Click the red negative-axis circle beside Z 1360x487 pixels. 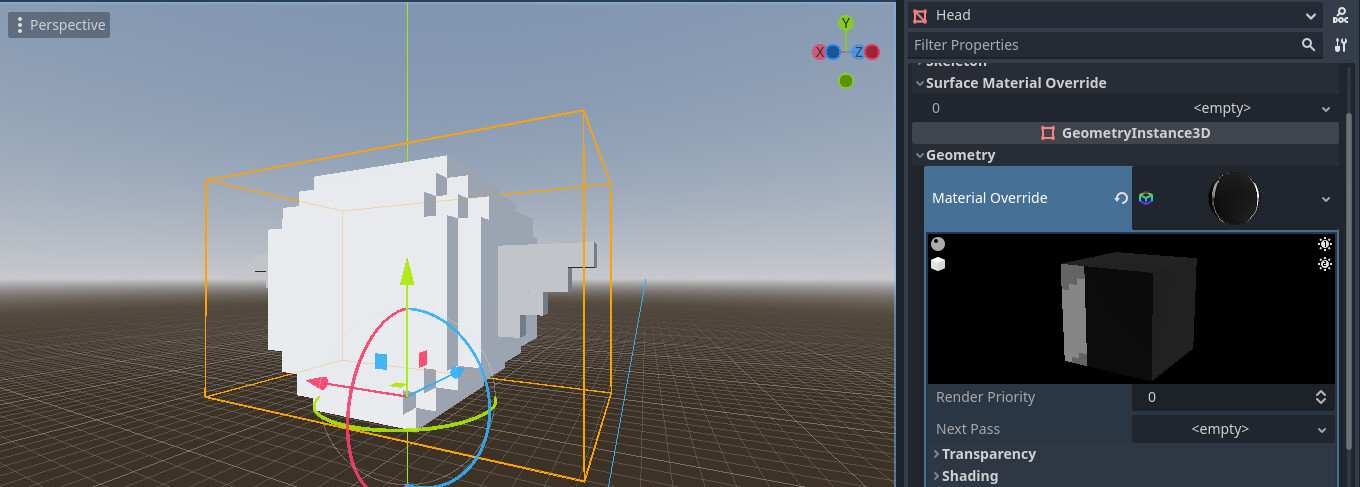coord(872,52)
